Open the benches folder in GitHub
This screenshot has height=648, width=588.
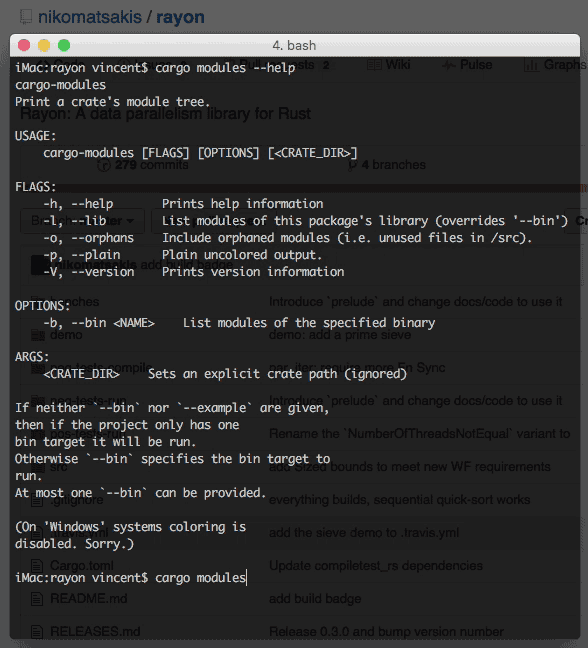click(x=74, y=302)
